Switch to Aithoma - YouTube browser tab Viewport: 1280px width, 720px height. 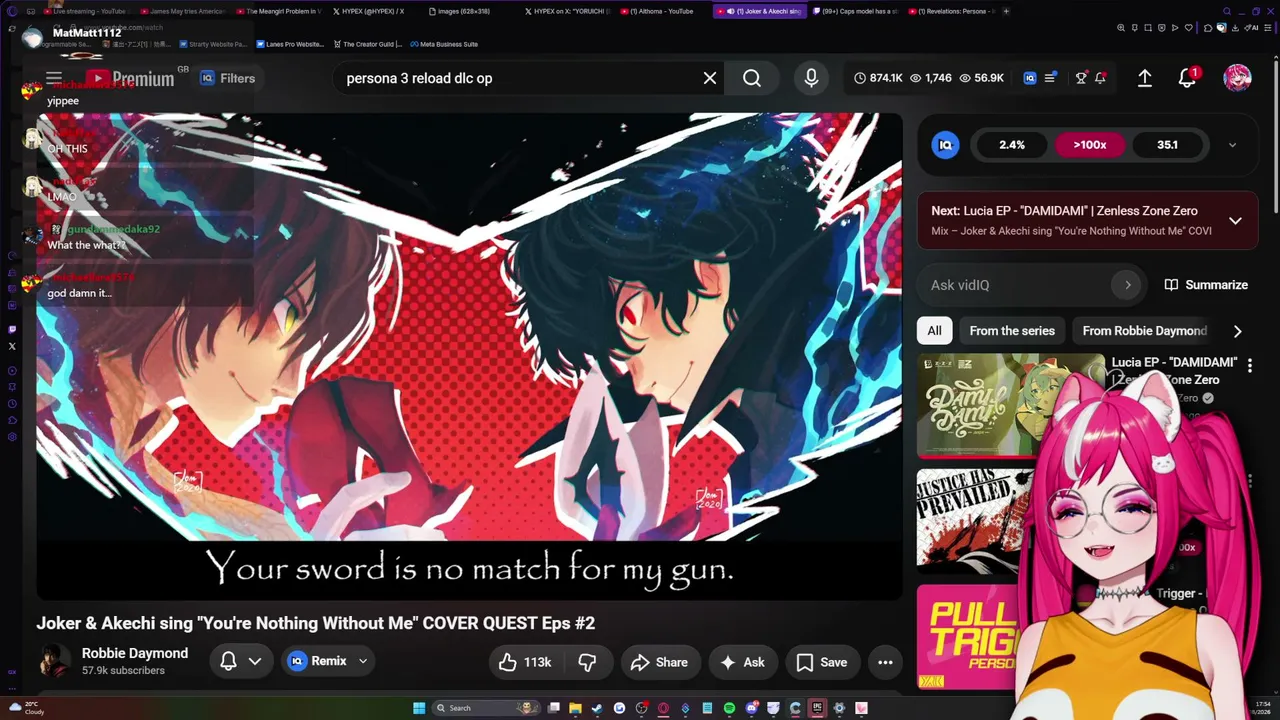point(662,11)
